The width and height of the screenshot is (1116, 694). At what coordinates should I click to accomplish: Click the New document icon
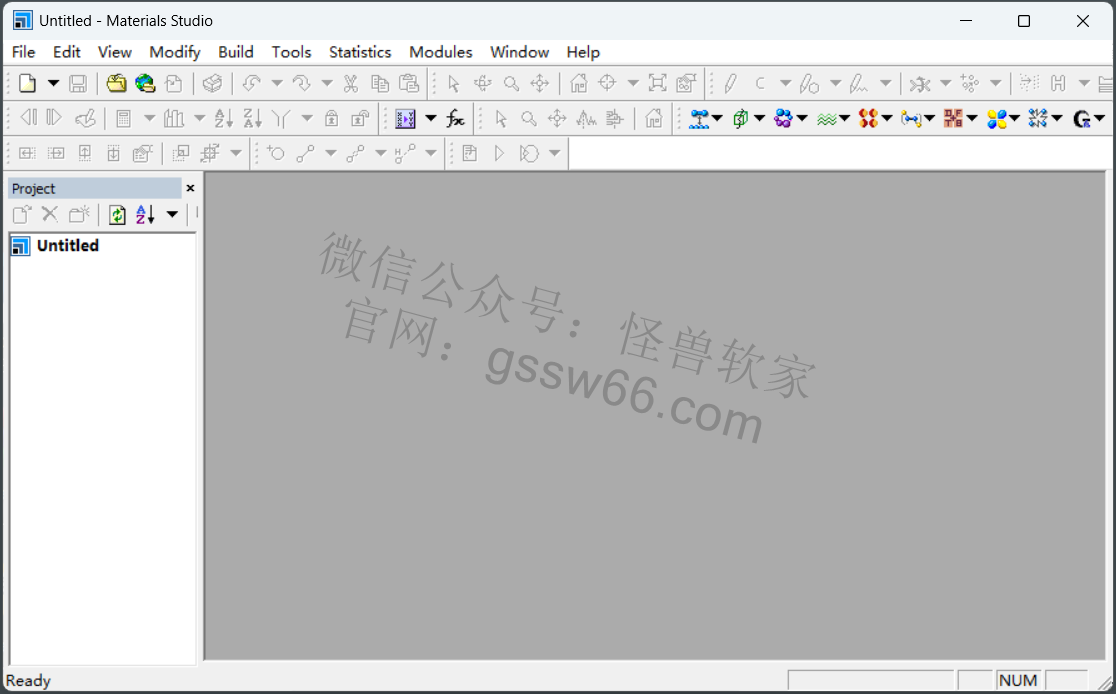tap(27, 83)
